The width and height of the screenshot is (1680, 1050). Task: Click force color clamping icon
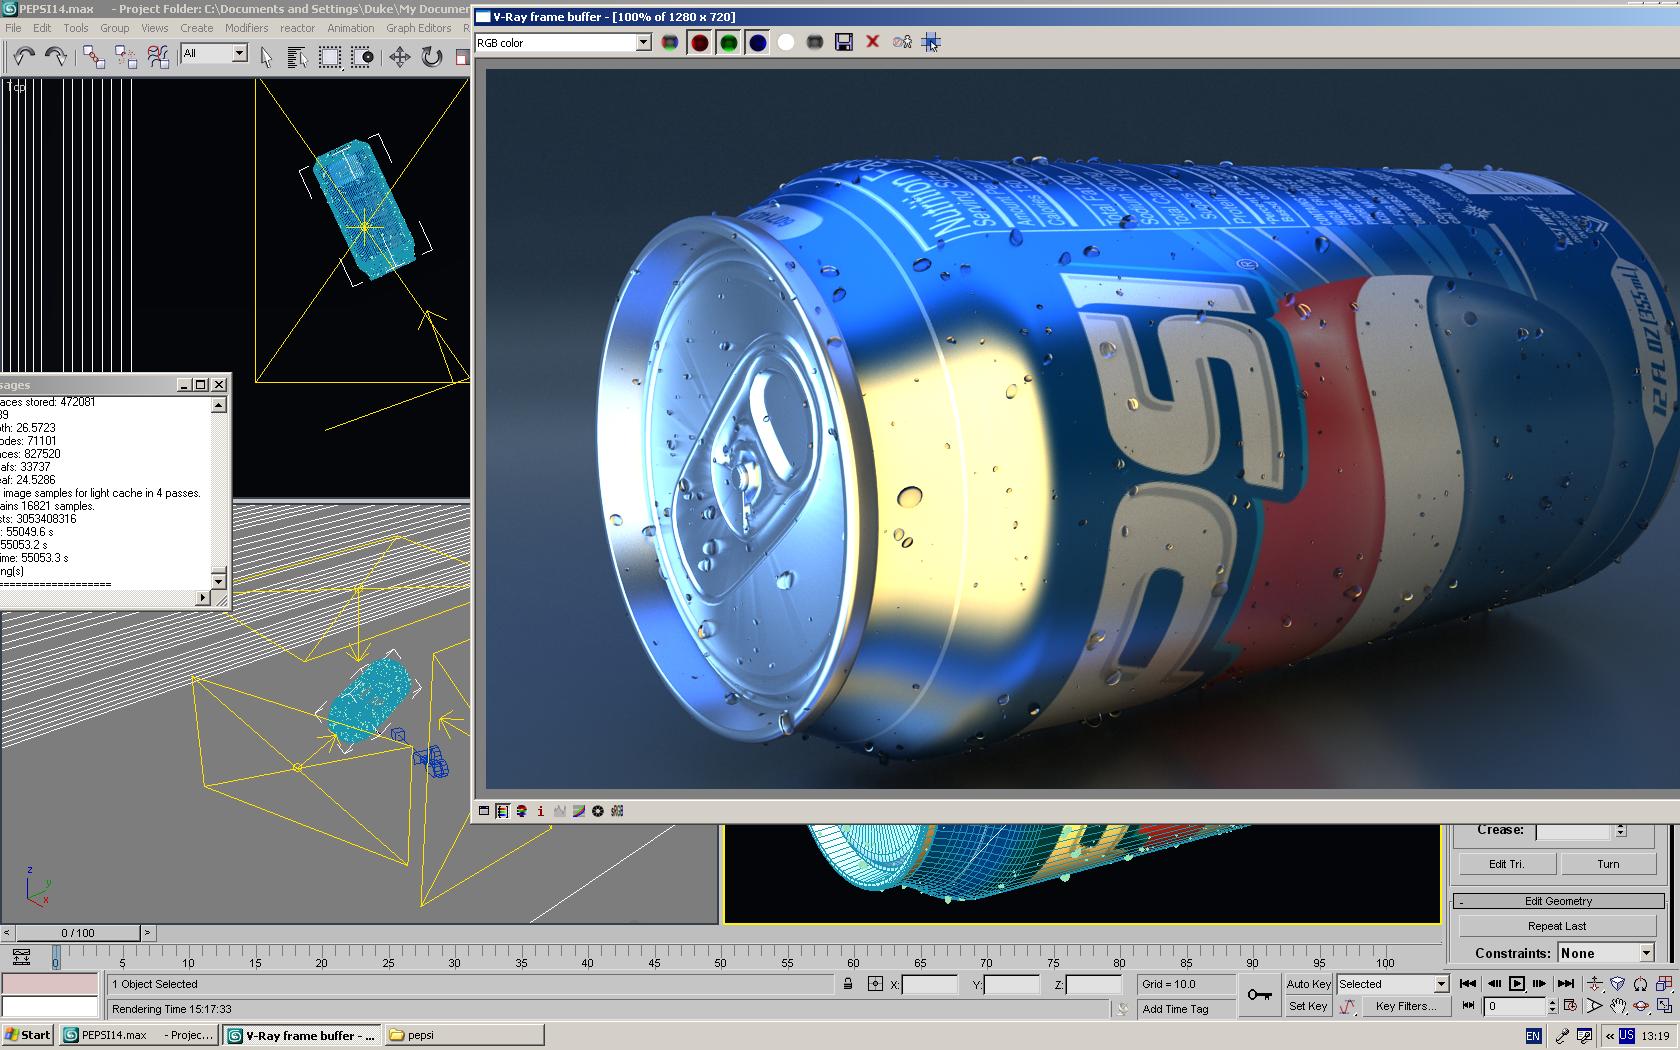(x=522, y=811)
